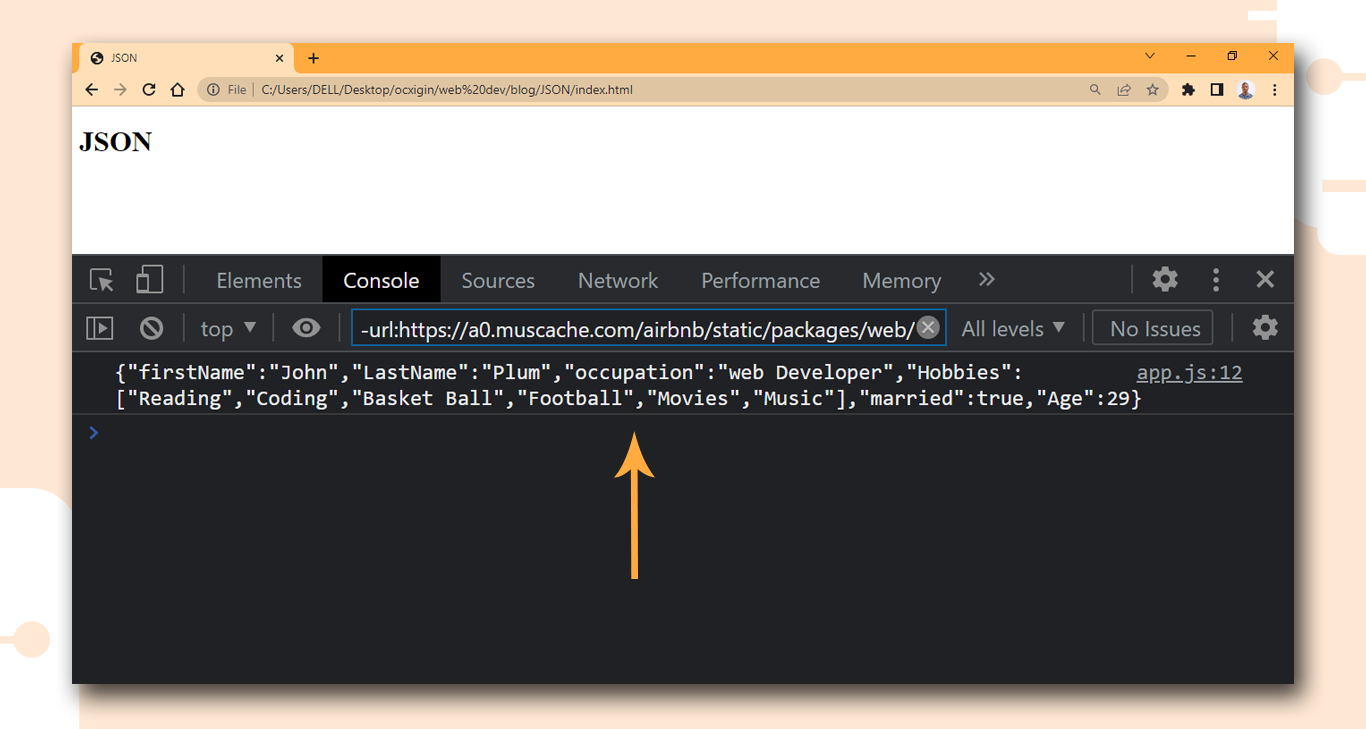Click the address bar URL
The width and height of the screenshot is (1366, 729).
tap(447, 90)
